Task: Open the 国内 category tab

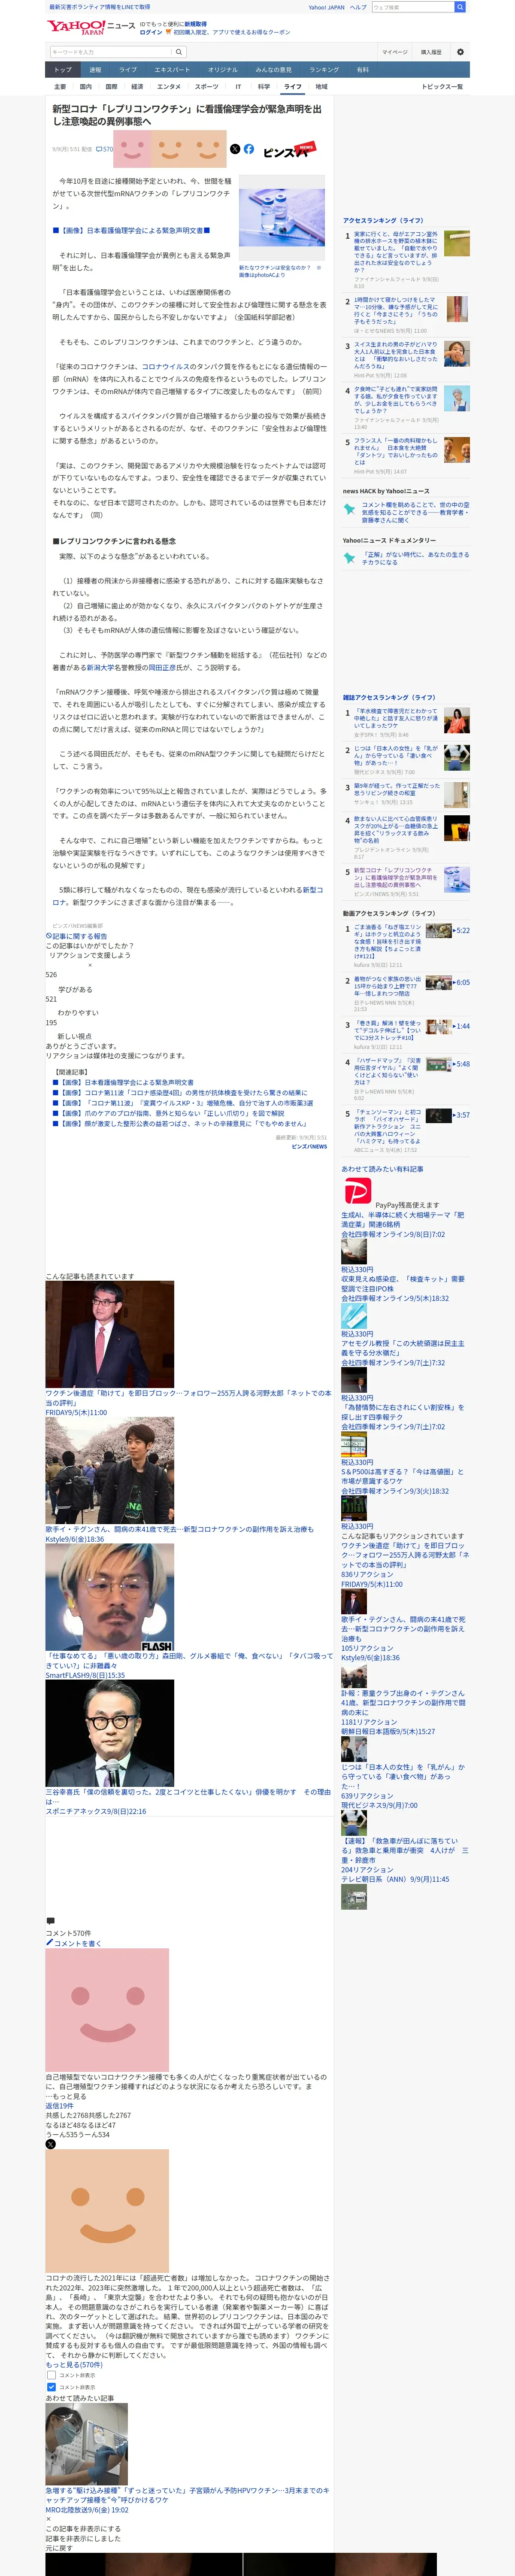Action: tap(85, 87)
